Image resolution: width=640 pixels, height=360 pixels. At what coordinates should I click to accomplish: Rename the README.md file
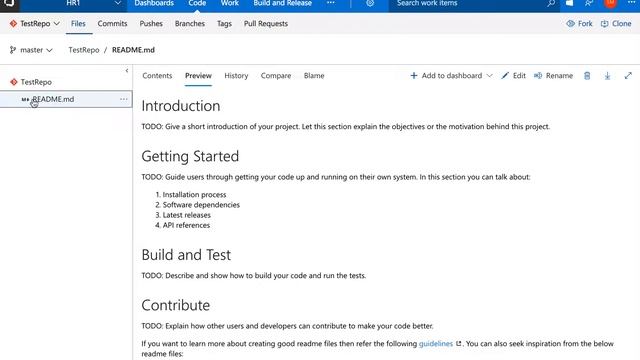[x=553, y=76]
